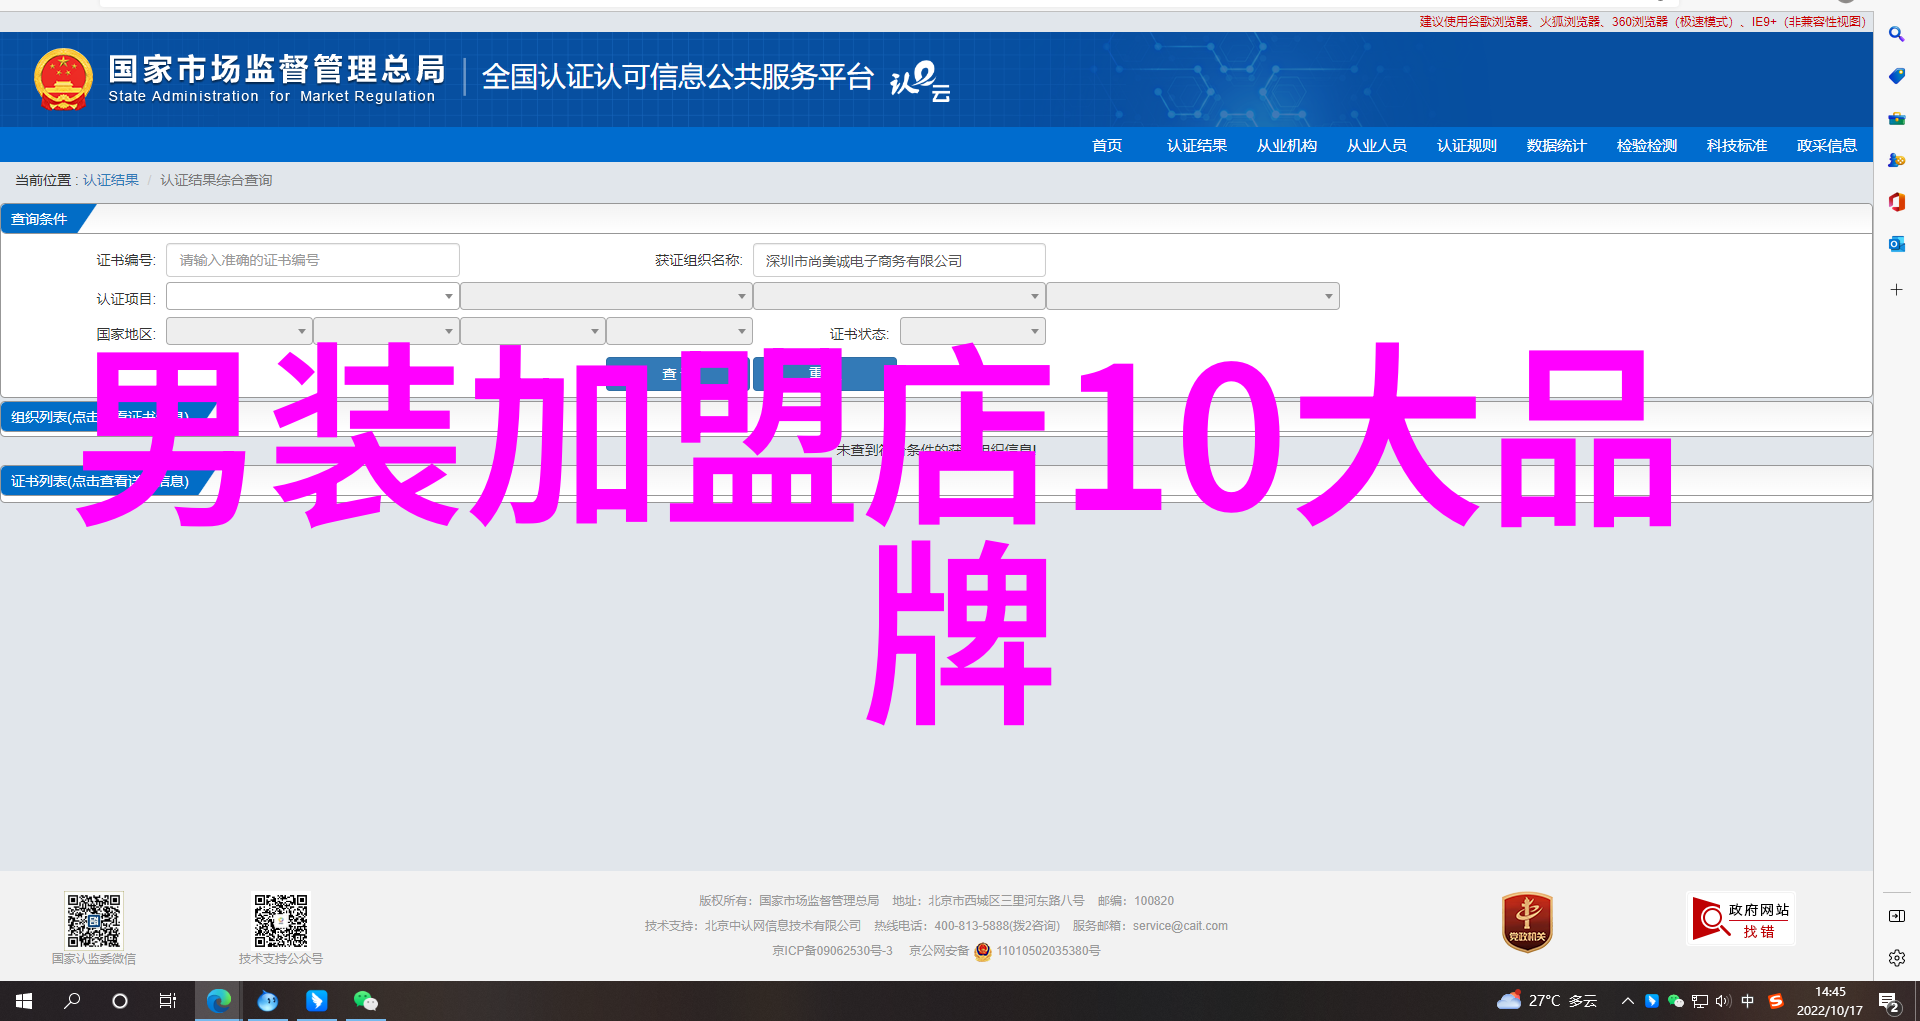Screen dimensions: 1920x1021
Task: Open the taskbar search magnifier
Action: [x=72, y=1001]
